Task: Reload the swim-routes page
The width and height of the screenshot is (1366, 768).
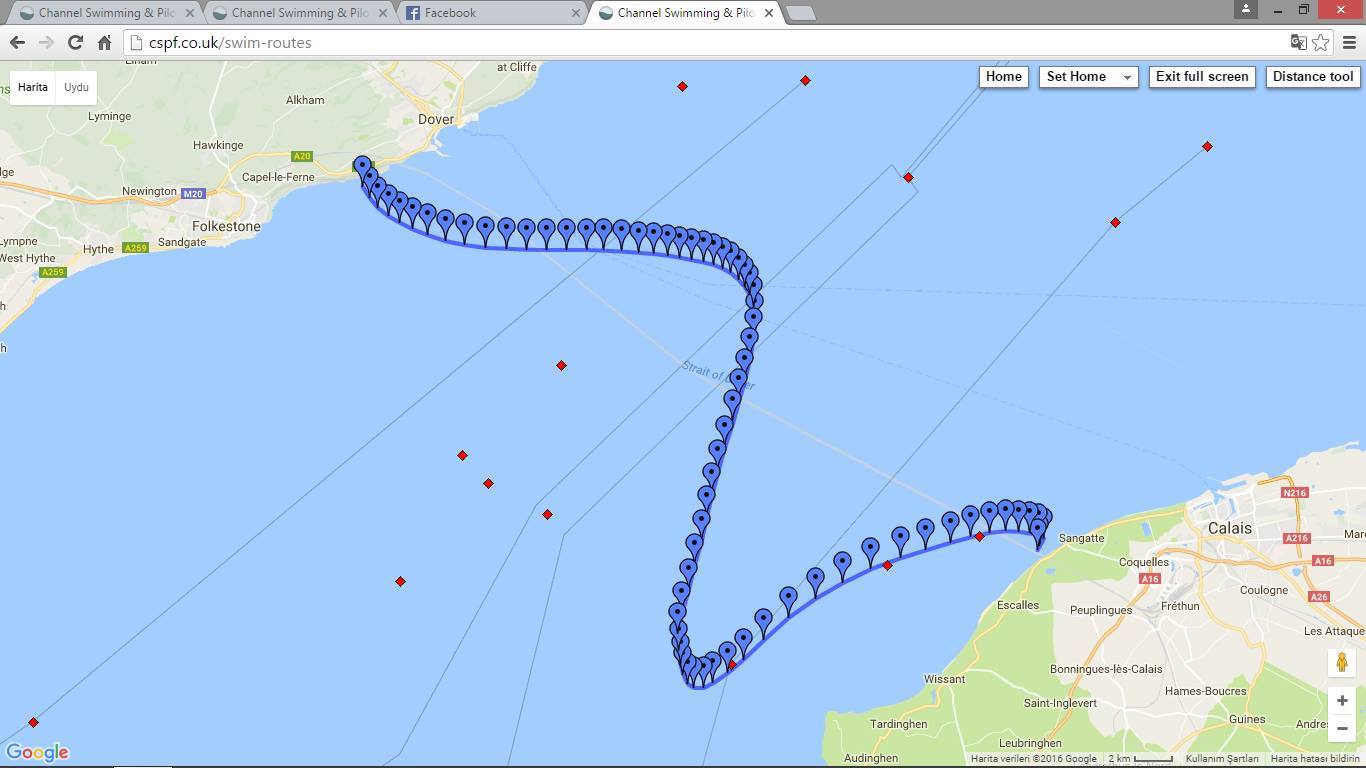Action: coord(75,42)
